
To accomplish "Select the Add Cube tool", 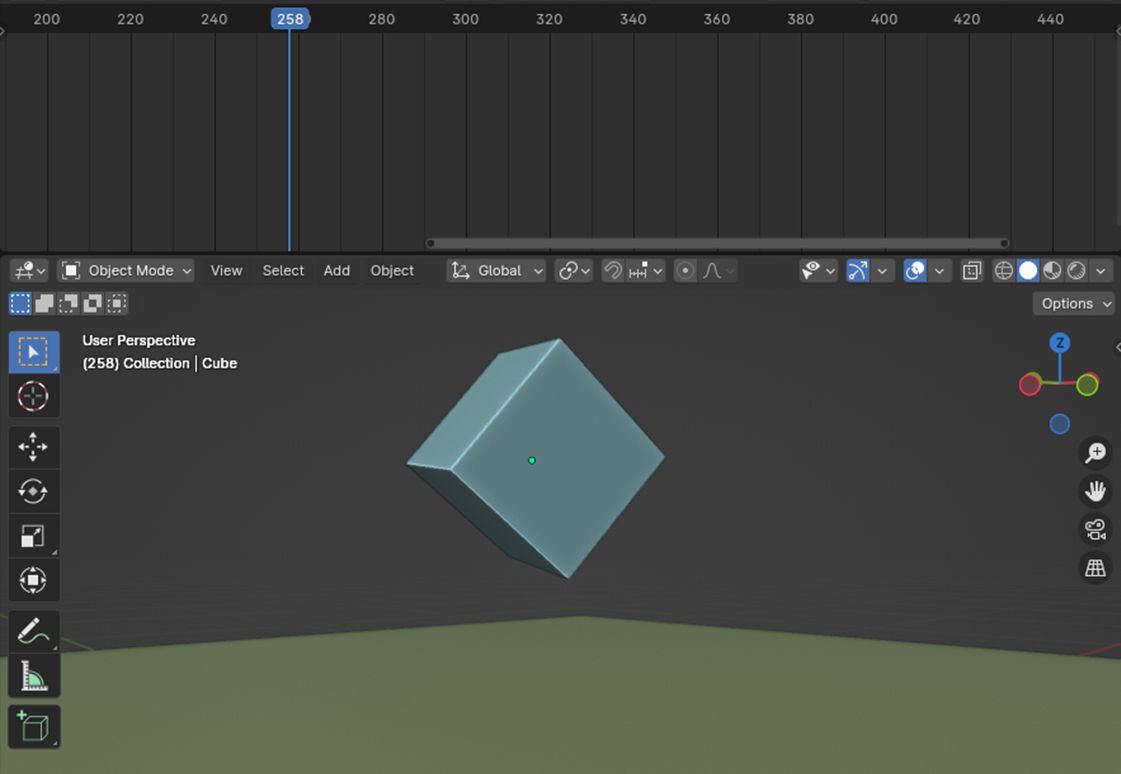I will click(x=33, y=726).
